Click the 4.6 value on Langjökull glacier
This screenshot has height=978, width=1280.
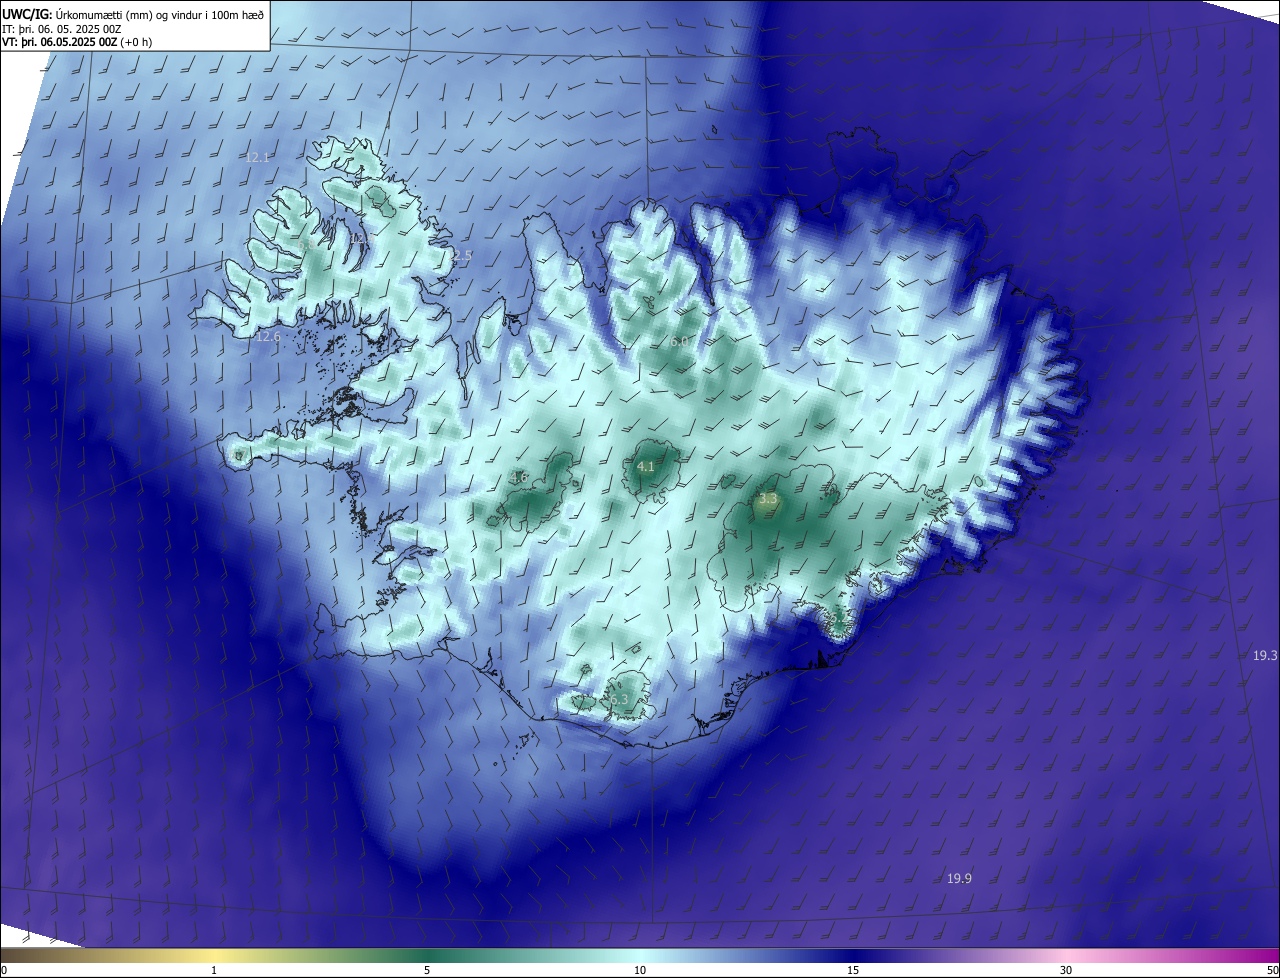point(519,477)
